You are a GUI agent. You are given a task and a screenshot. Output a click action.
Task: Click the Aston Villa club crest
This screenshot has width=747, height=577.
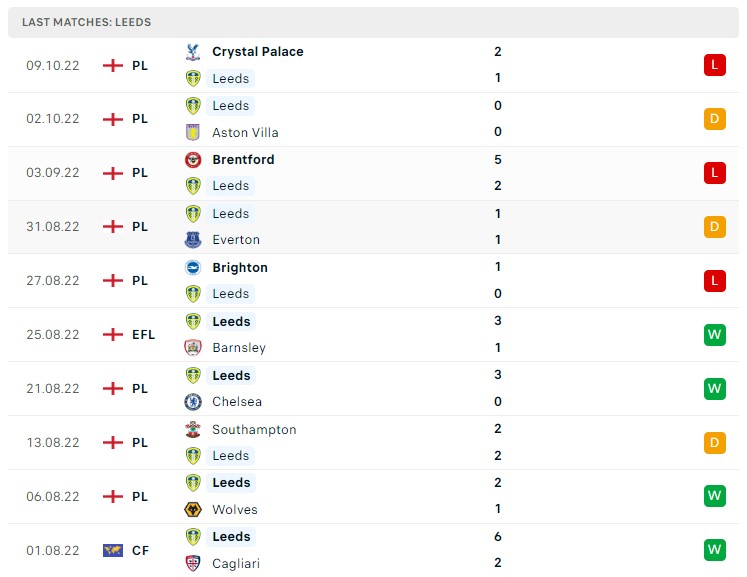coord(193,132)
